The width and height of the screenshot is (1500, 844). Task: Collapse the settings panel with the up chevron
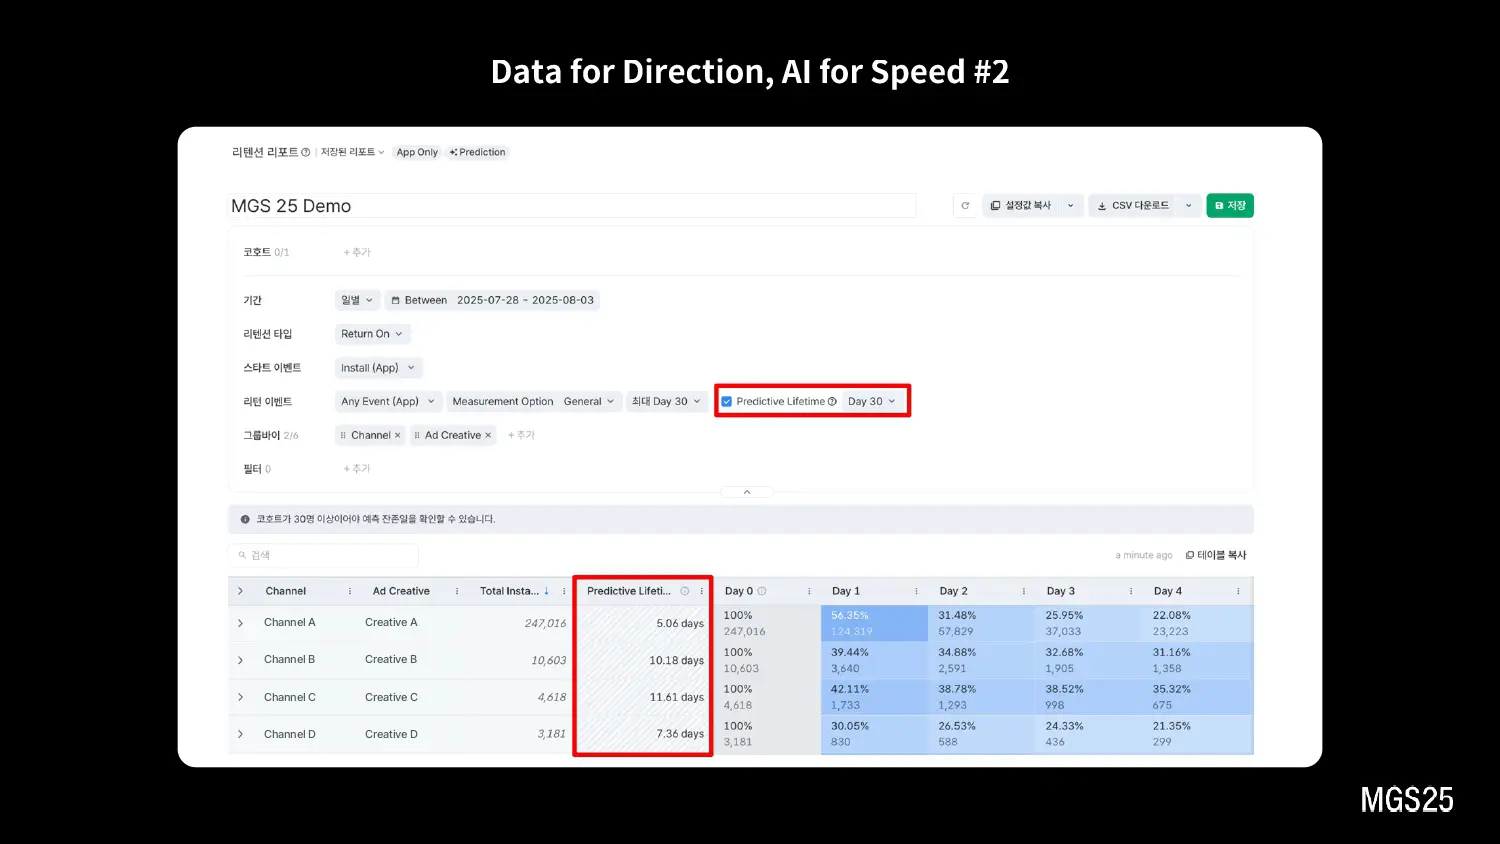(747, 492)
